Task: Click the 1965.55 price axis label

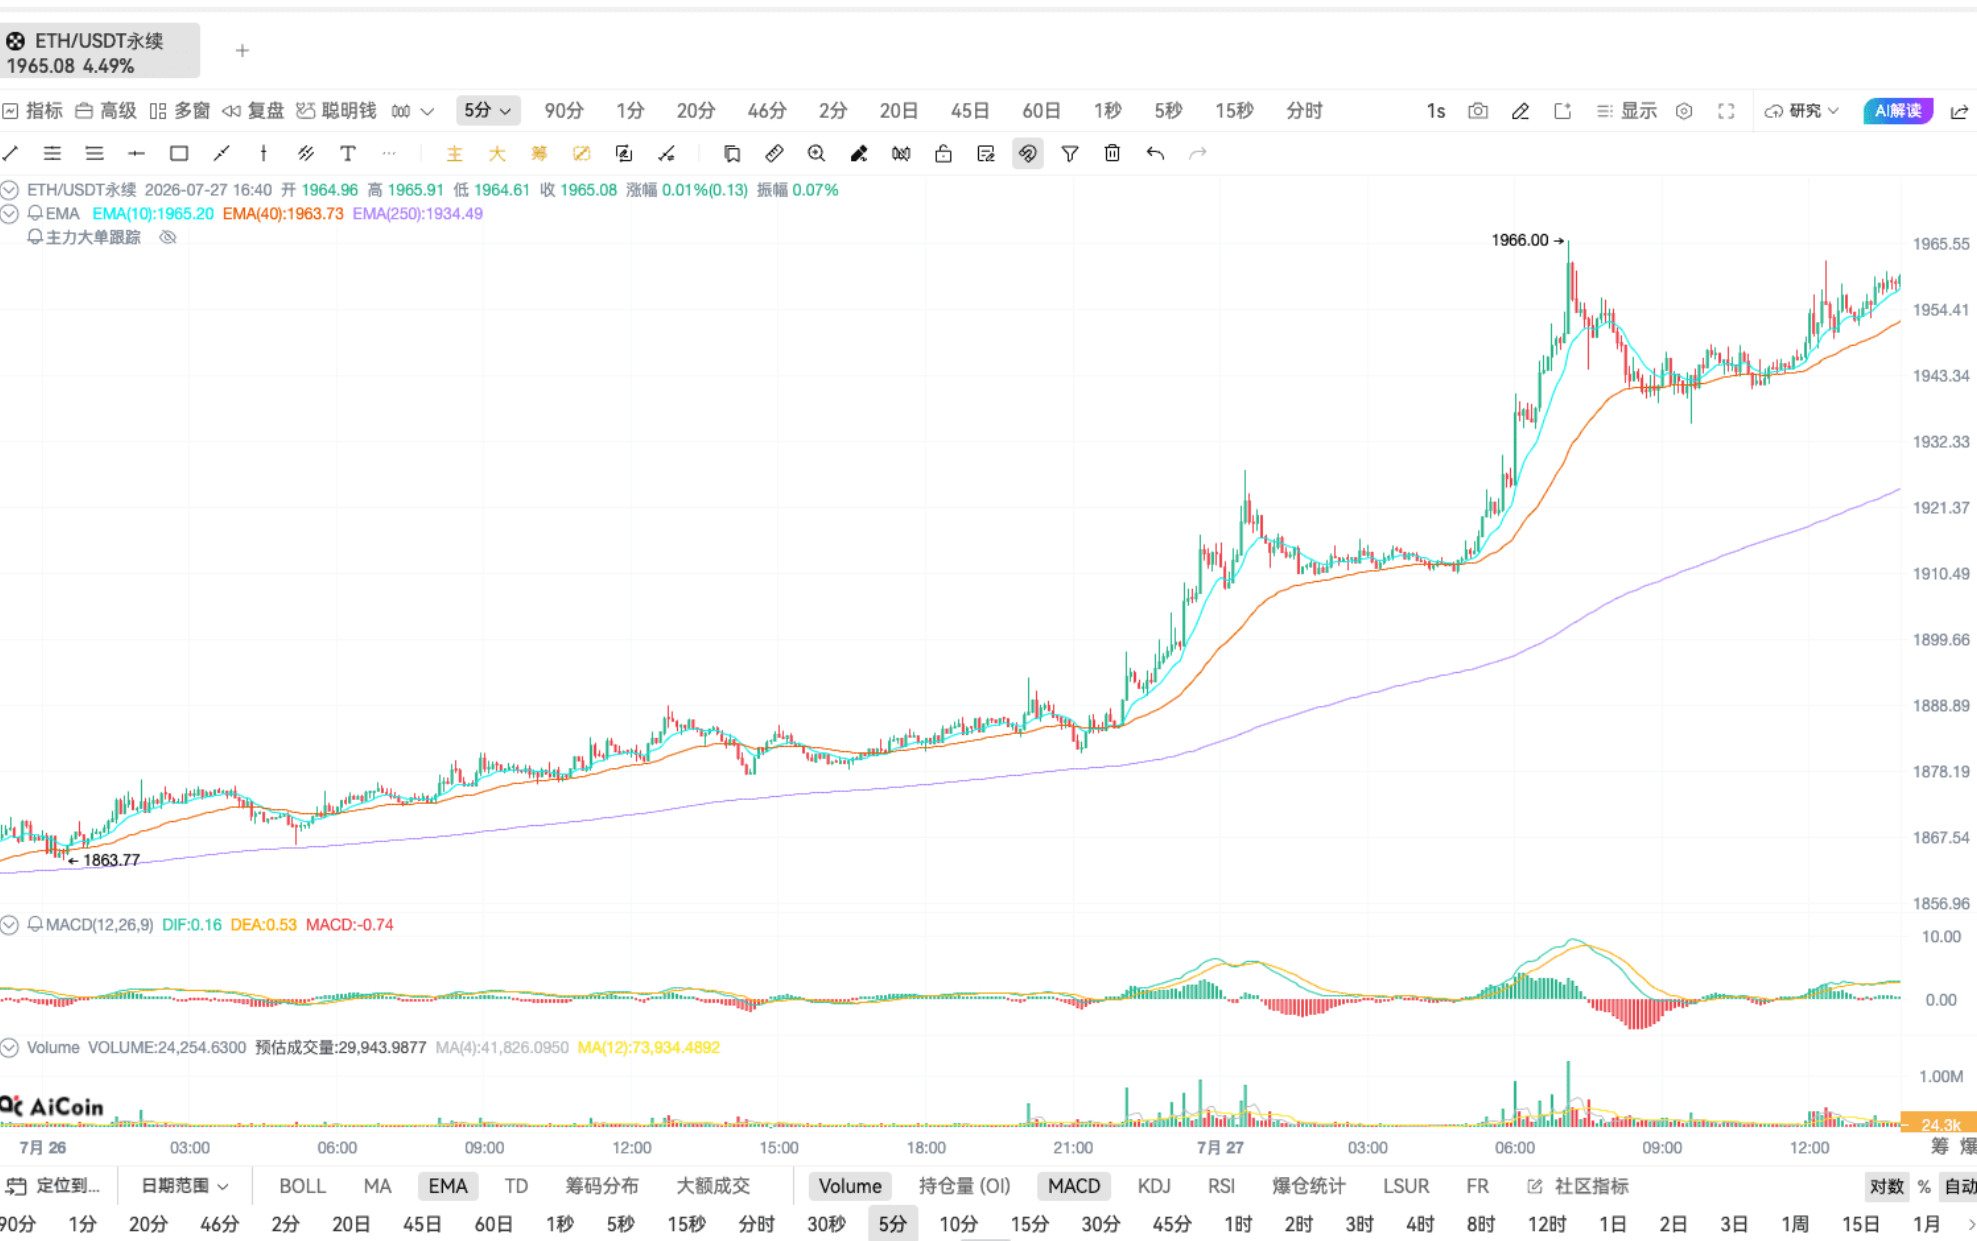Action: 1940,244
